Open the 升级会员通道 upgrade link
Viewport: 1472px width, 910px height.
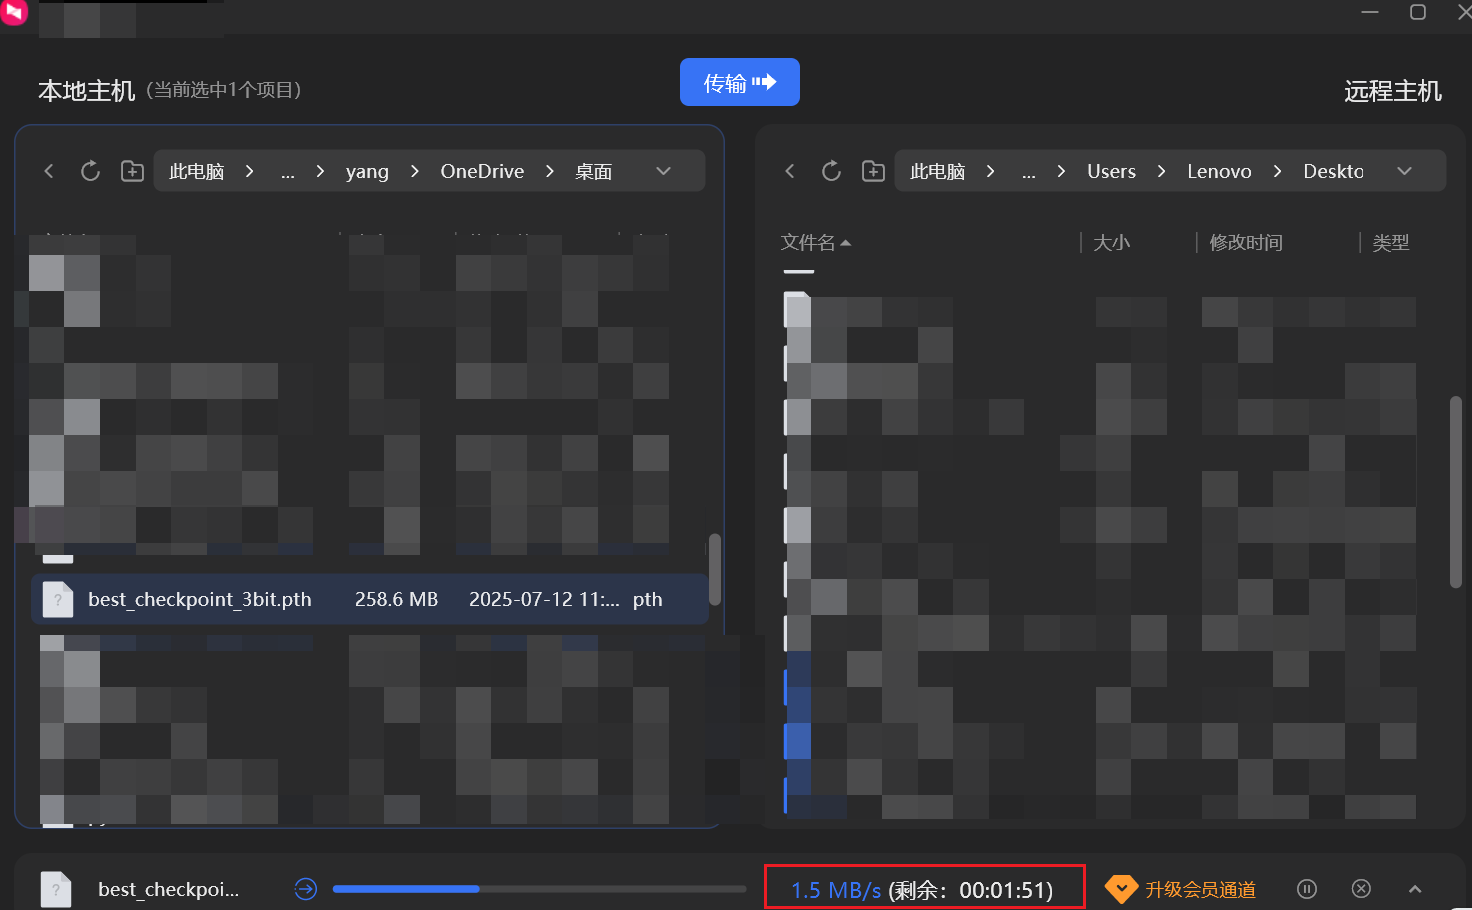[x=1200, y=890]
